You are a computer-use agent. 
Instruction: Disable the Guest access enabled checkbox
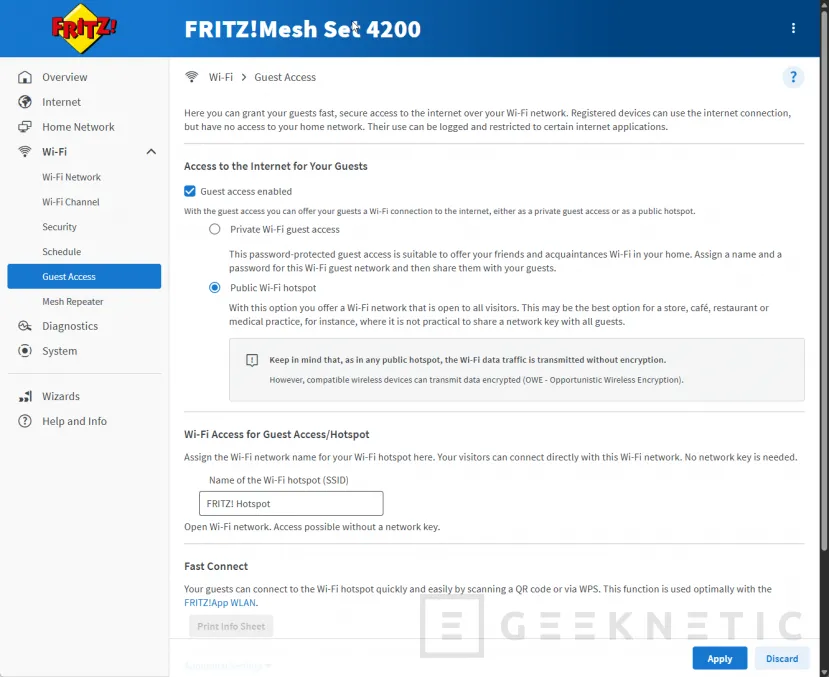(x=190, y=191)
